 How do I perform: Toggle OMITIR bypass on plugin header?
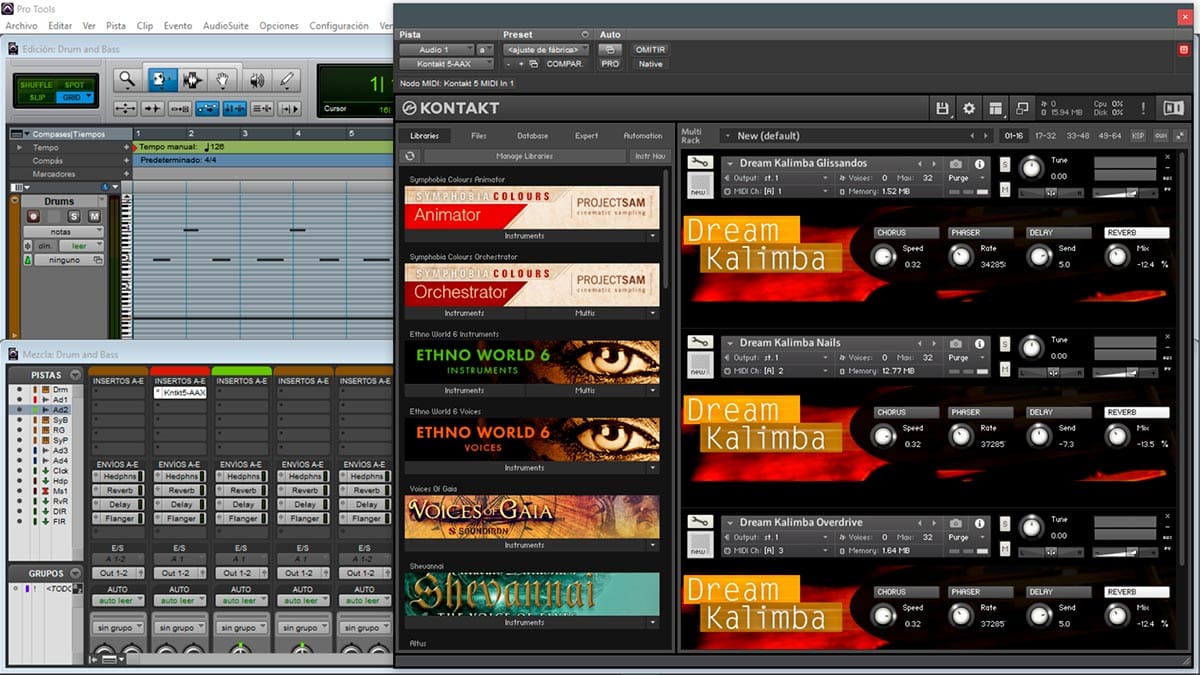click(650, 50)
